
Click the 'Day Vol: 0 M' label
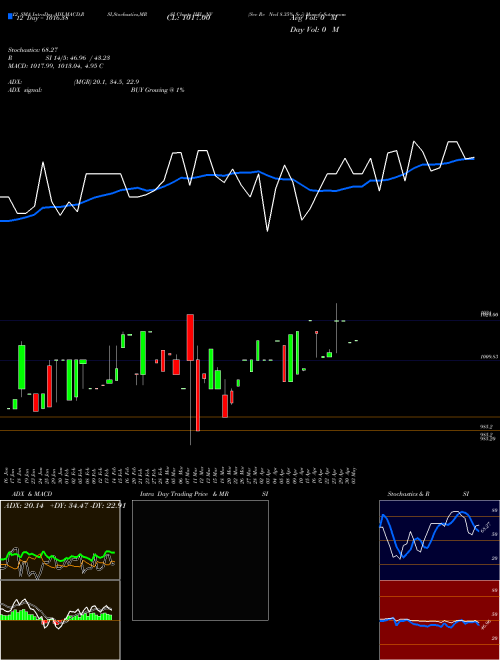(x=314, y=30)
